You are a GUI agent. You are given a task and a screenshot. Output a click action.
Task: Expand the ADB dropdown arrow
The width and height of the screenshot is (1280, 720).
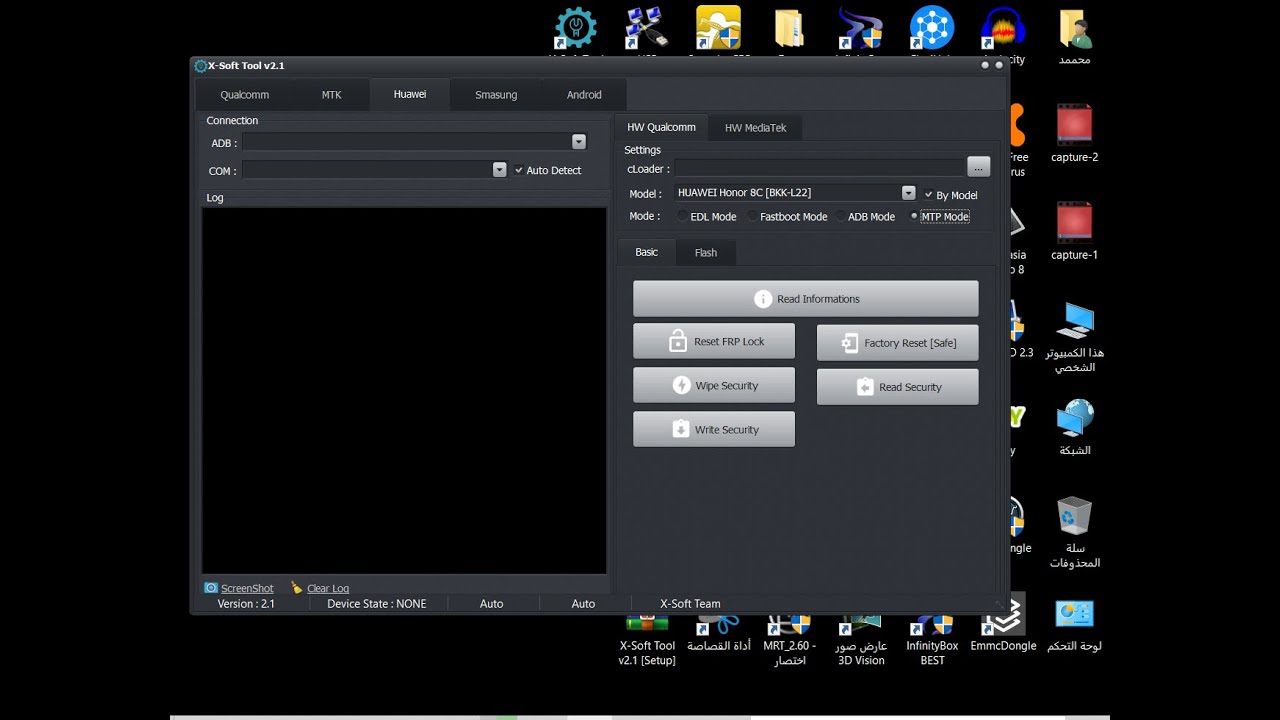click(x=579, y=142)
